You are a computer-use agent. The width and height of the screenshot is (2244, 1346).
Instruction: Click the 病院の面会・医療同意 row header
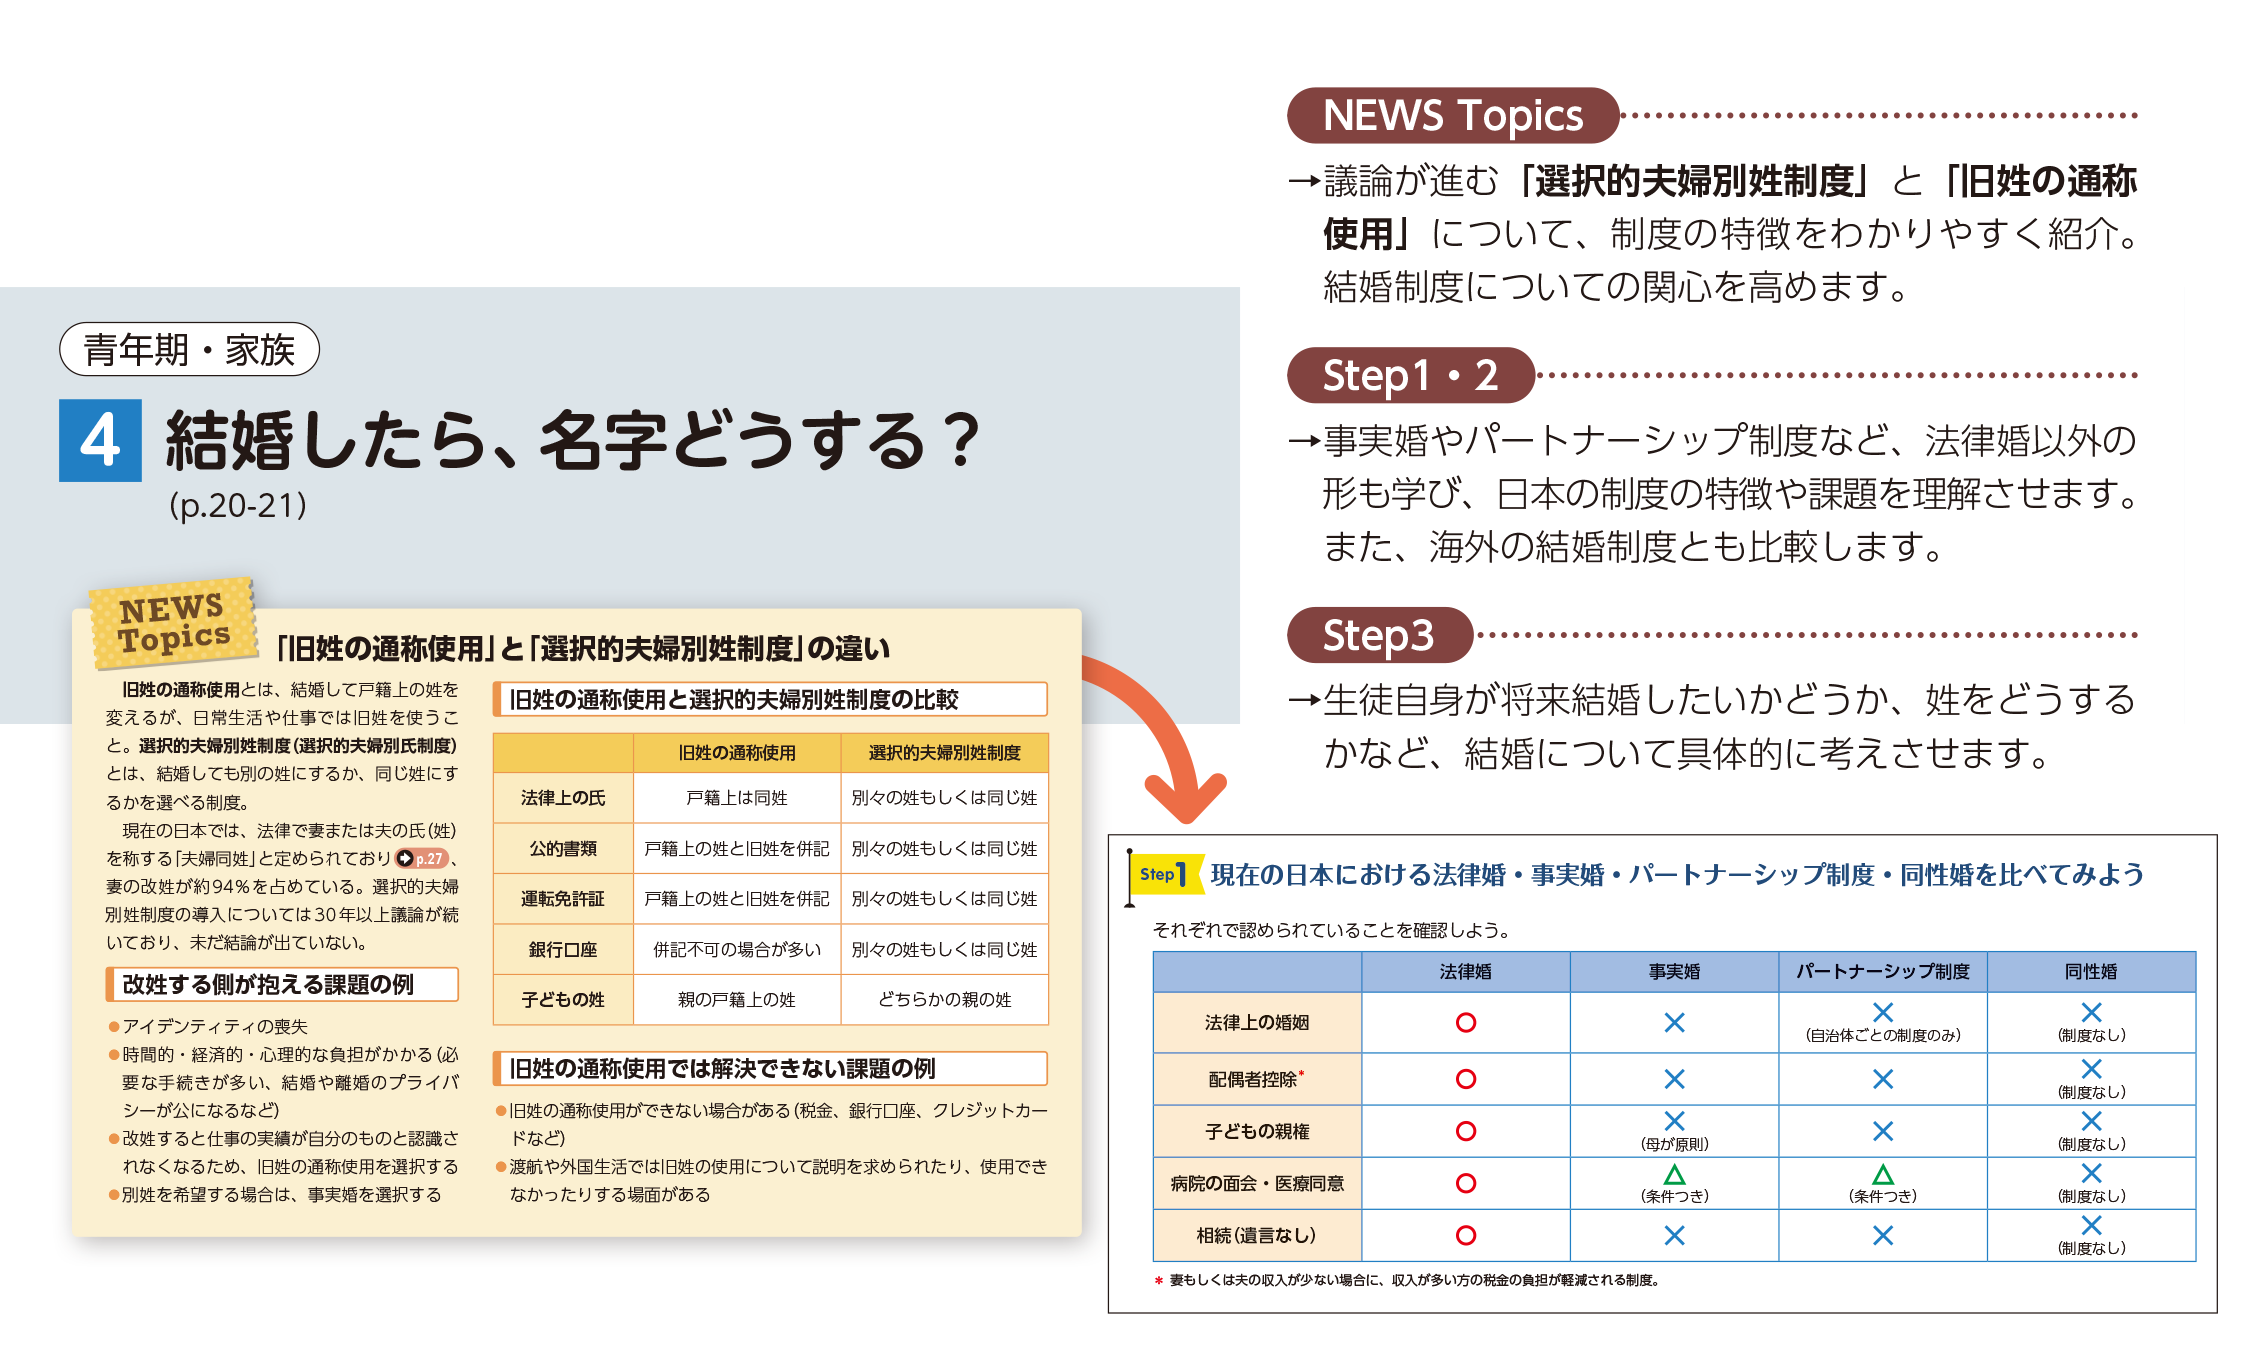(1257, 1183)
